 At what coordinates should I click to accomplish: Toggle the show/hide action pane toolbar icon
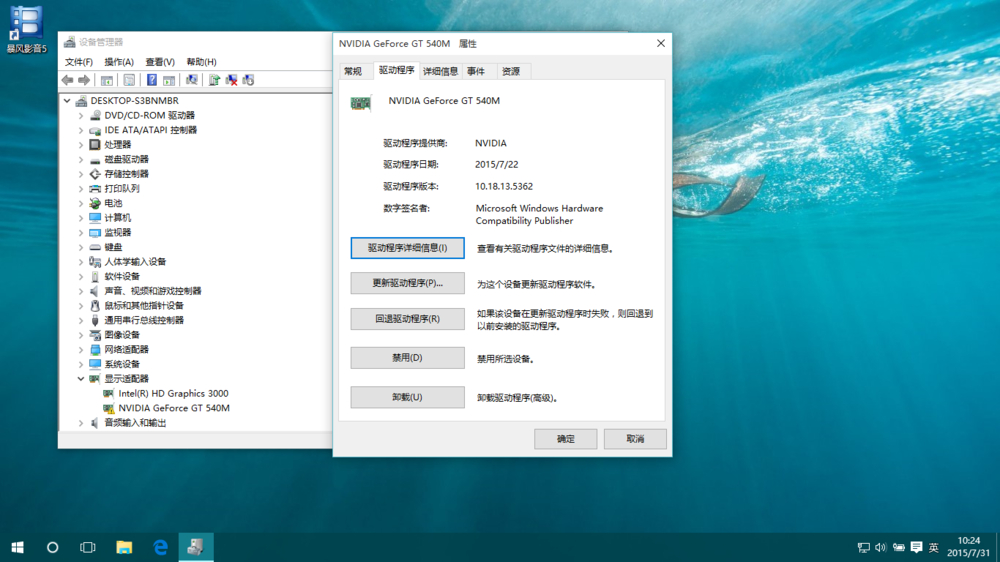[169, 80]
